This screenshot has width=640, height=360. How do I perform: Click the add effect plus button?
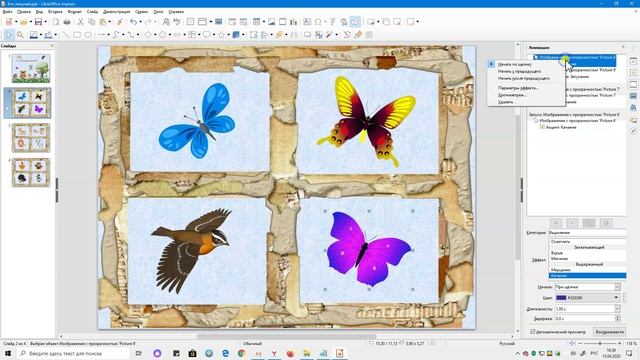pyautogui.click(x=556, y=223)
